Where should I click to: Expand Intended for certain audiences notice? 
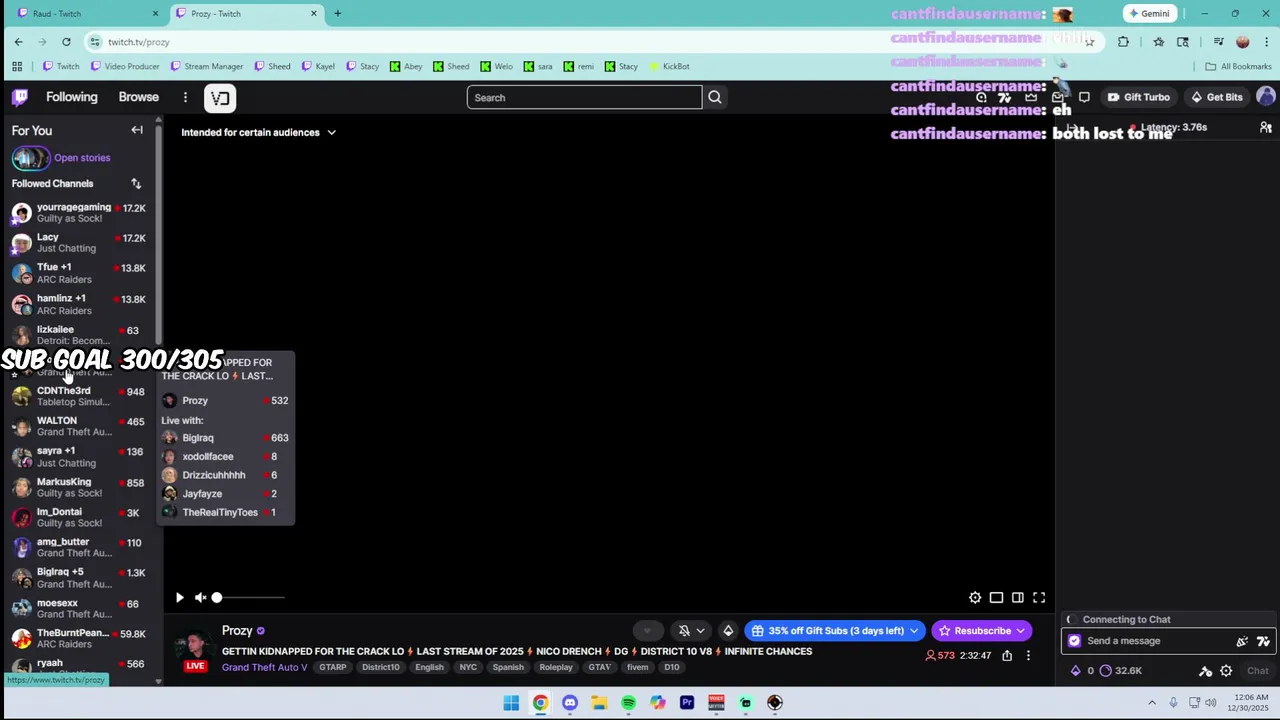(258, 132)
